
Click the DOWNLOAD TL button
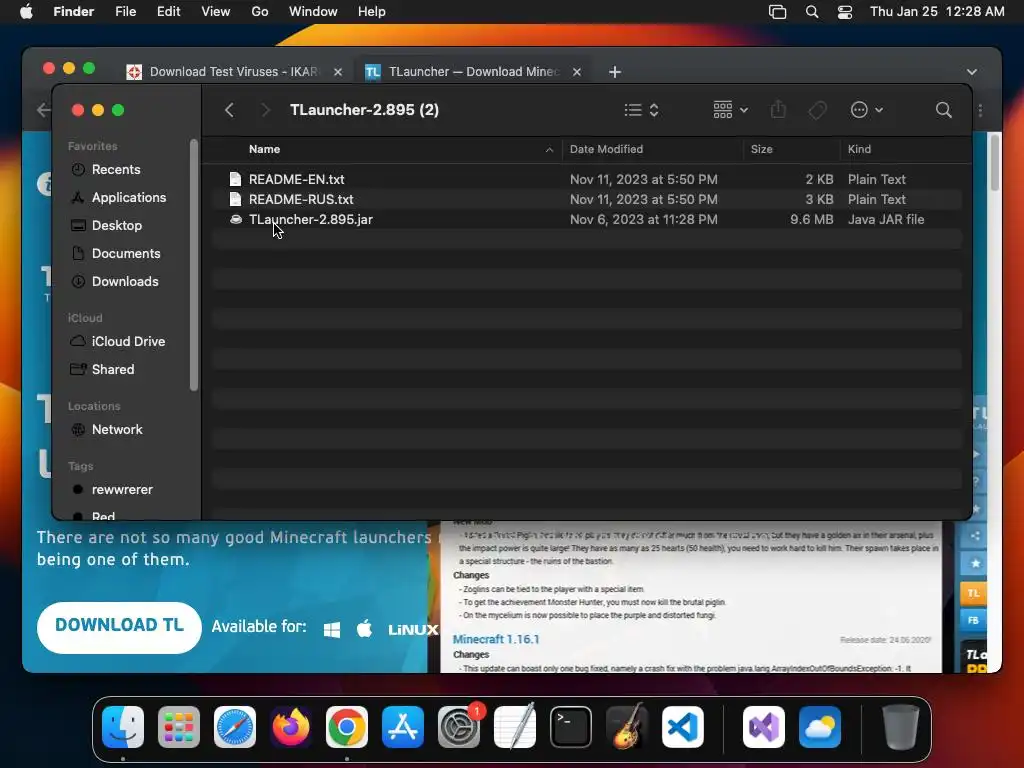(x=119, y=628)
